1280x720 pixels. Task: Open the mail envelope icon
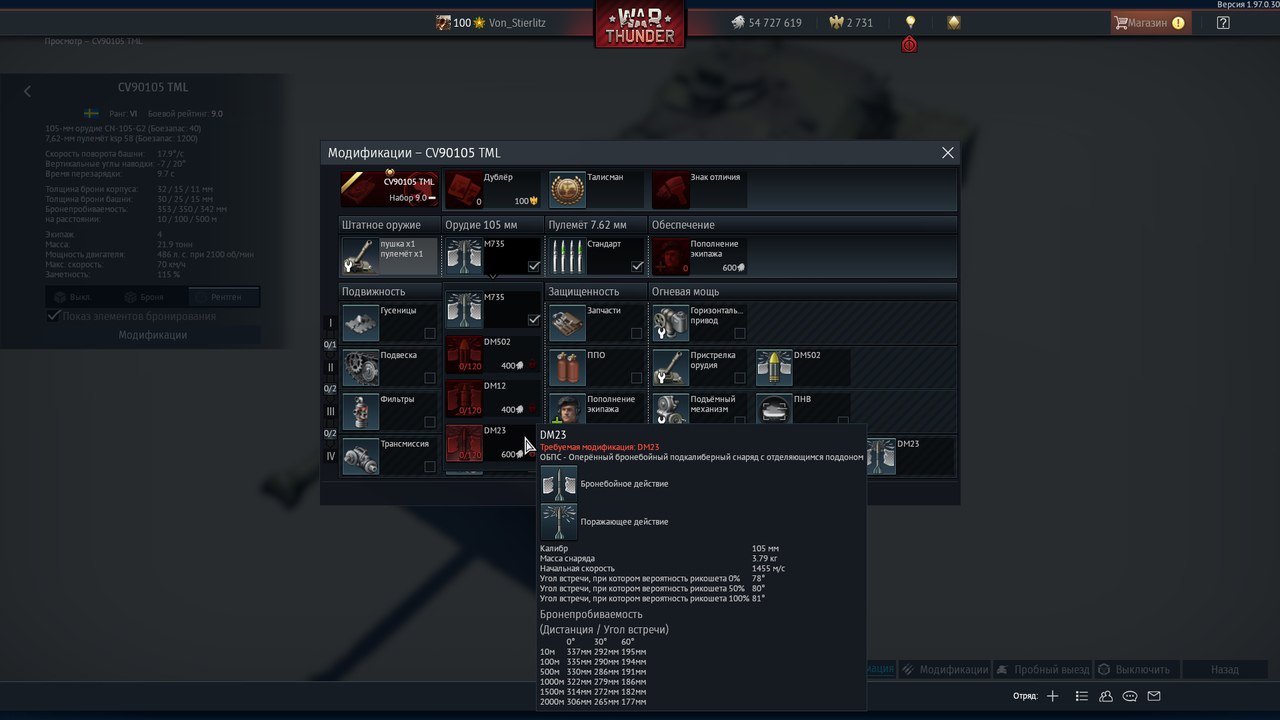(1154, 696)
